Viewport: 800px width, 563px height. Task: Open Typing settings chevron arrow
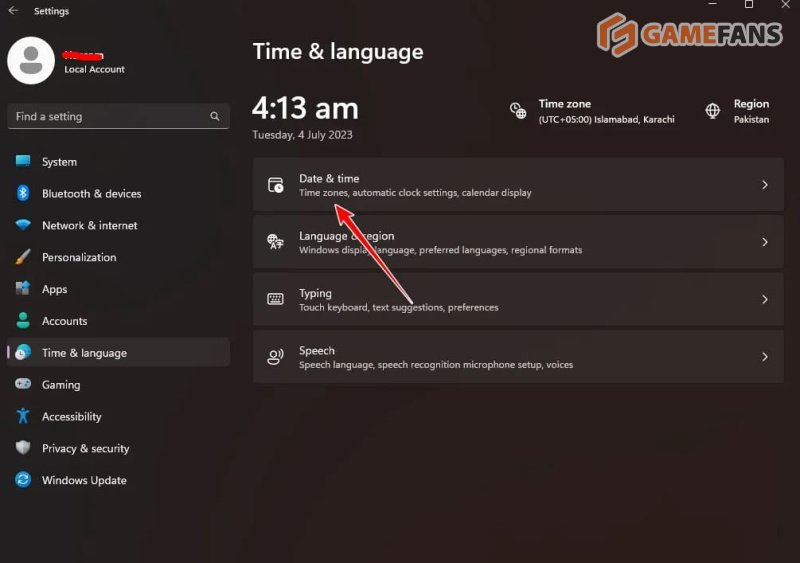coord(764,300)
